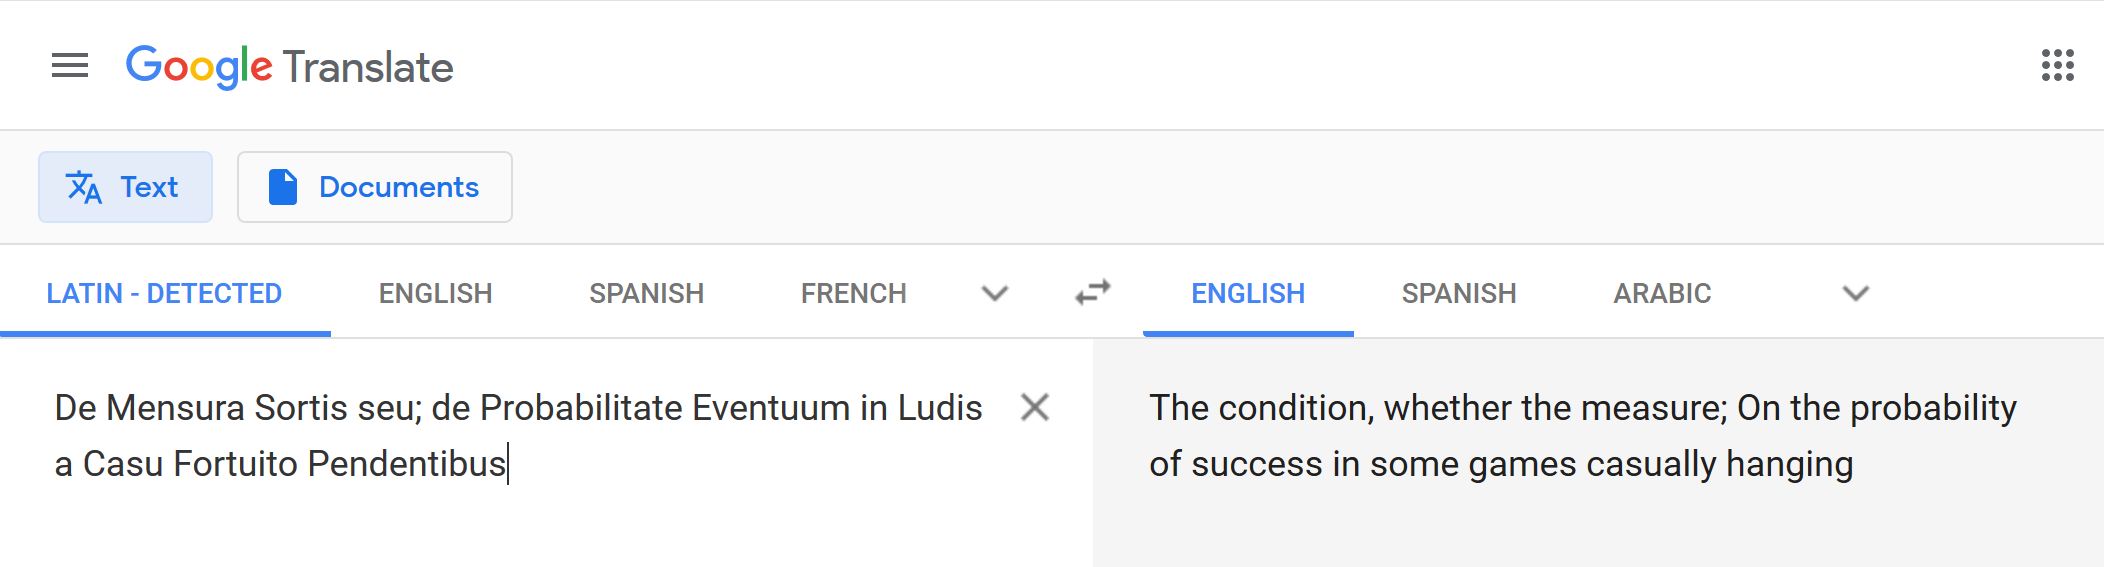The height and width of the screenshot is (567, 2104).
Task: Select Latin - Detected source tab
Action: click(x=165, y=293)
